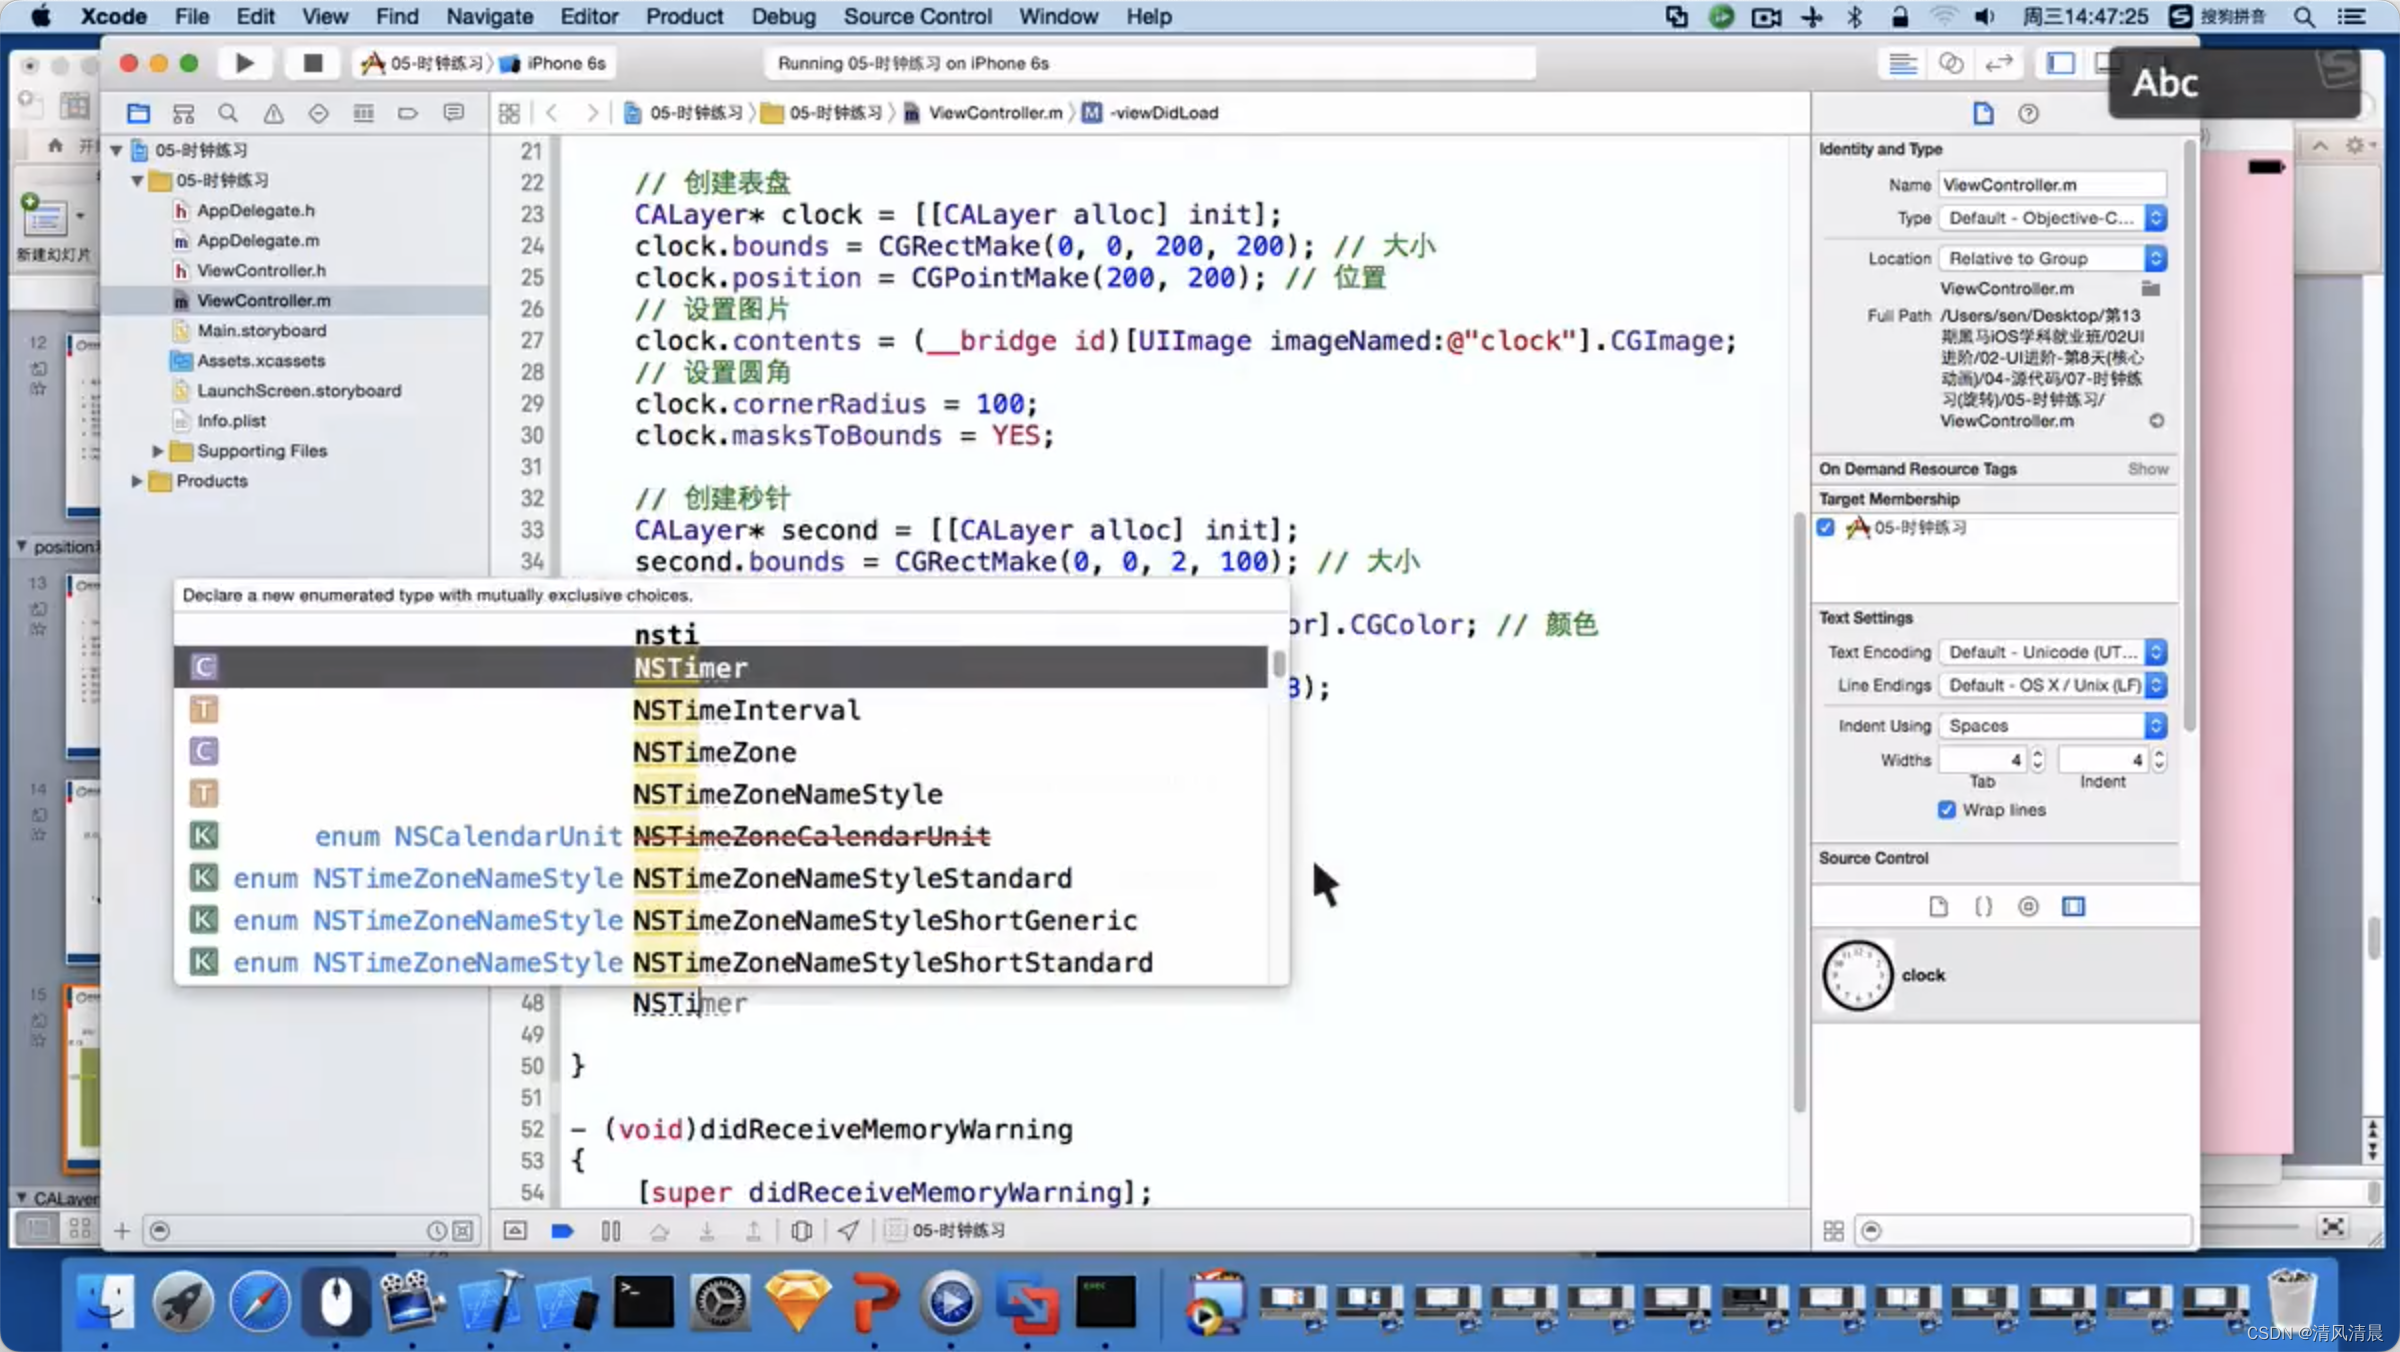
Task: Stop the running app
Action: point(312,63)
